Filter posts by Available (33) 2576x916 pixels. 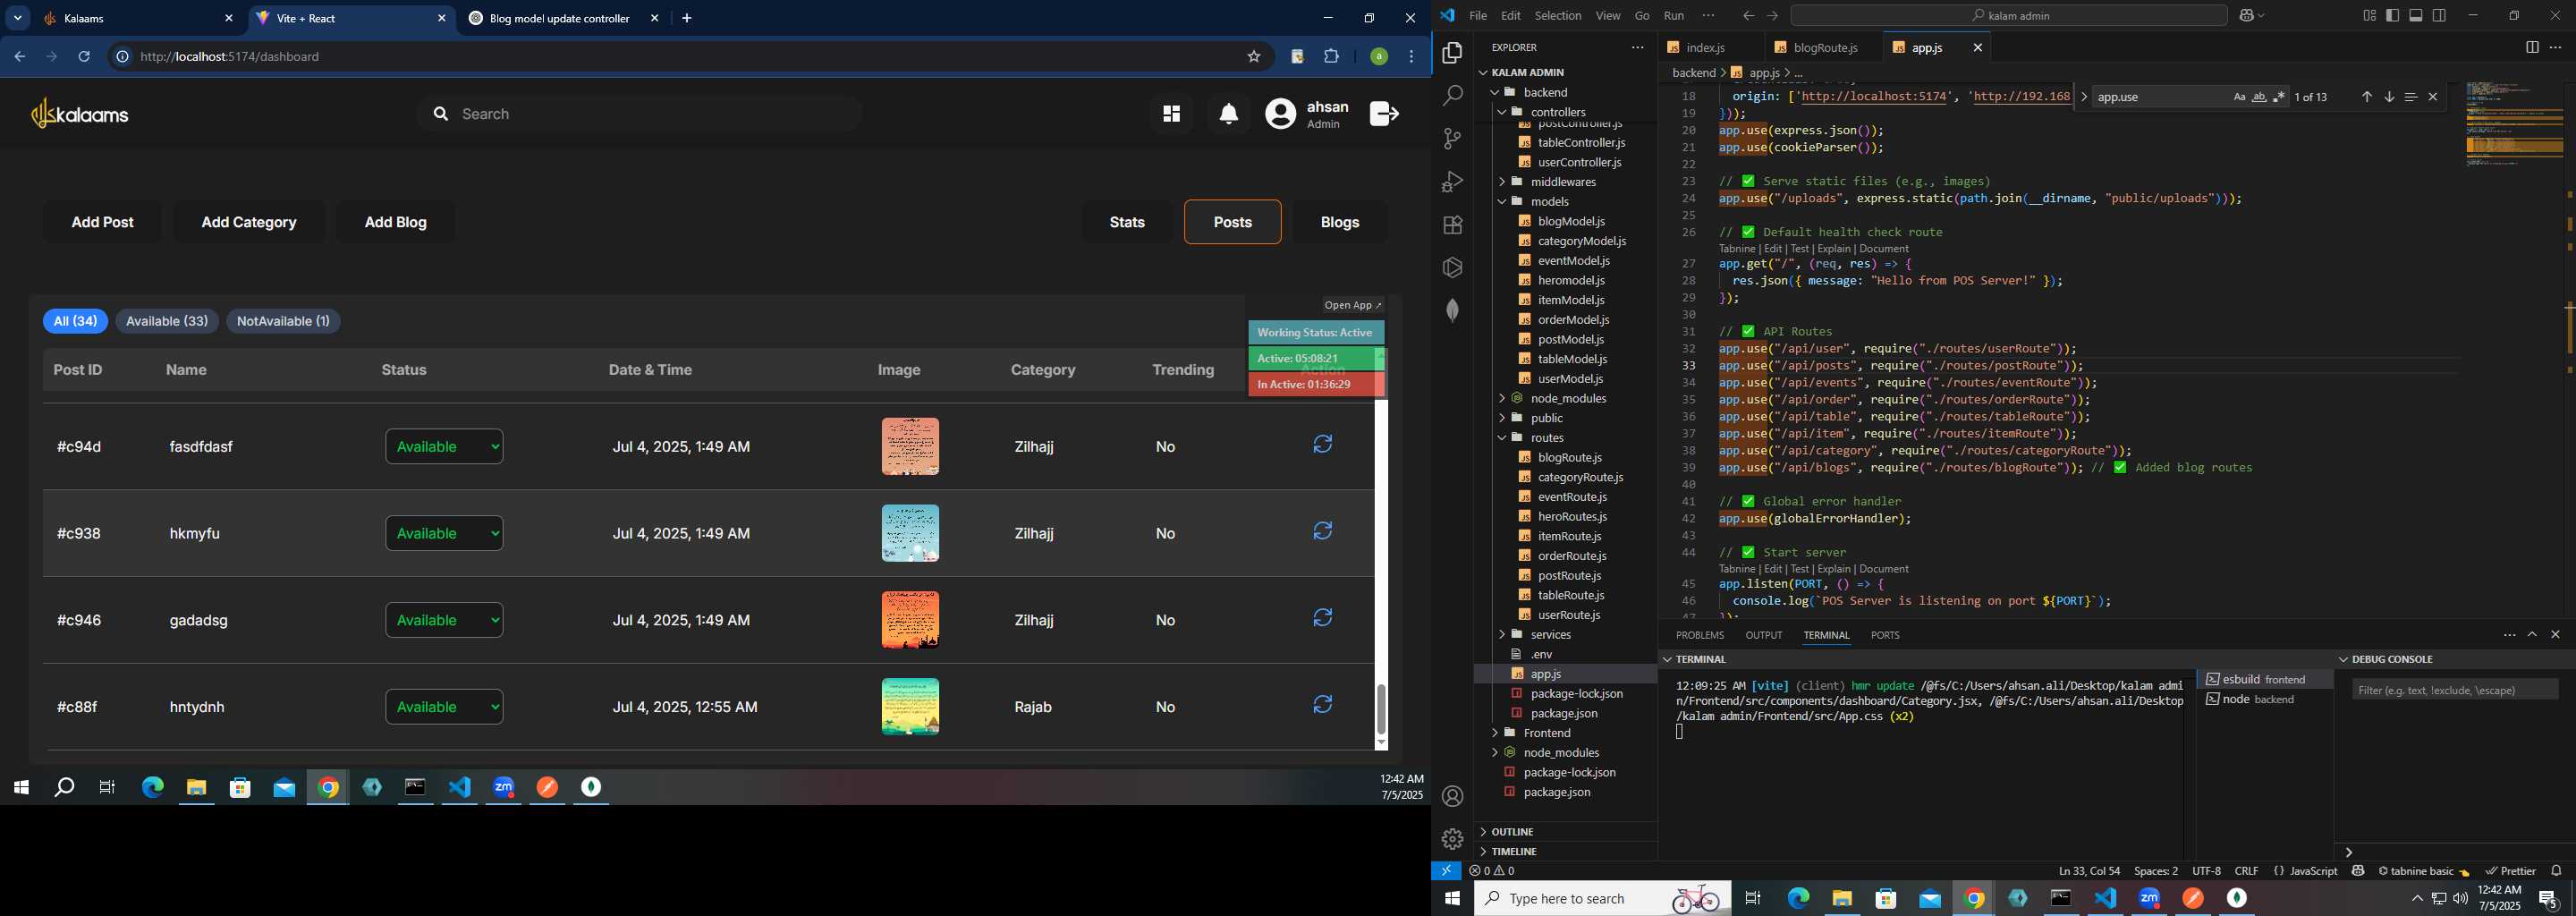(x=167, y=322)
